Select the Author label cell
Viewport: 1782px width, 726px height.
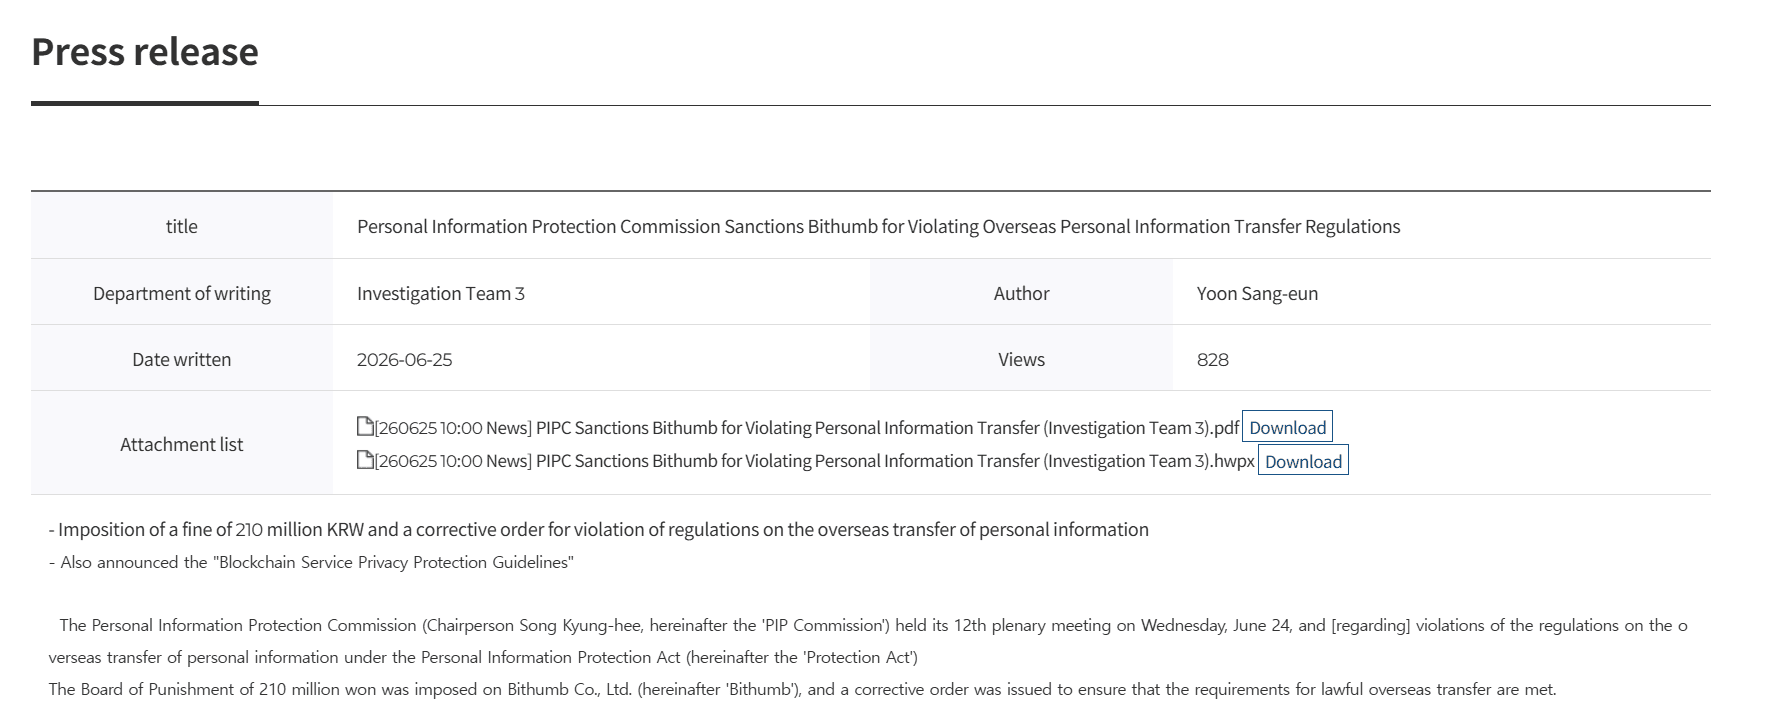tap(1021, 293)
